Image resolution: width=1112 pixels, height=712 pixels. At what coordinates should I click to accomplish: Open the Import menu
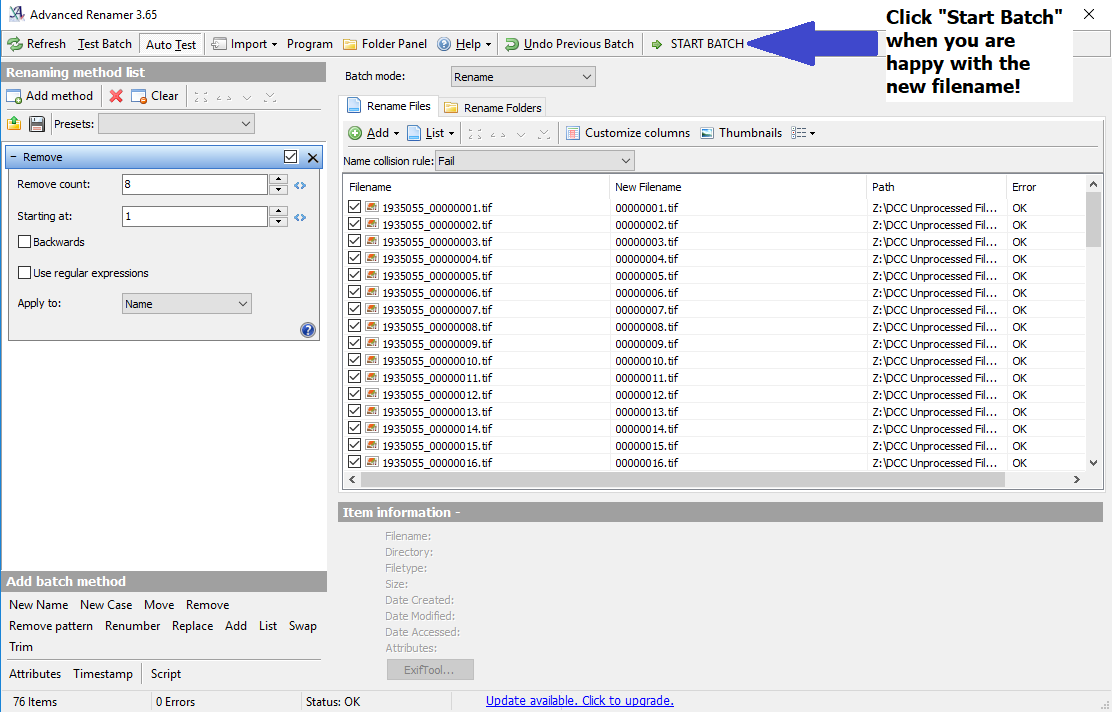[x=245, y=44]
